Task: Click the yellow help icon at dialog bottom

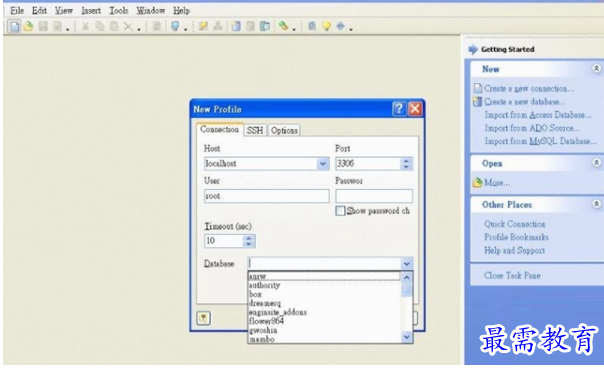Action: coord(203,318)
